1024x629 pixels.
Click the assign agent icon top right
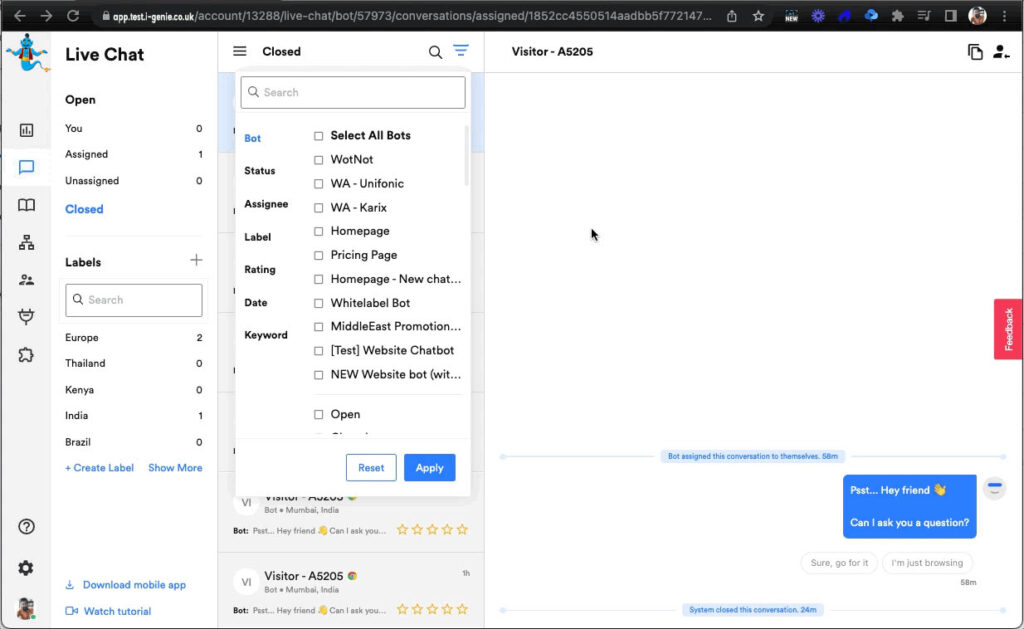tap(1001, 52)
